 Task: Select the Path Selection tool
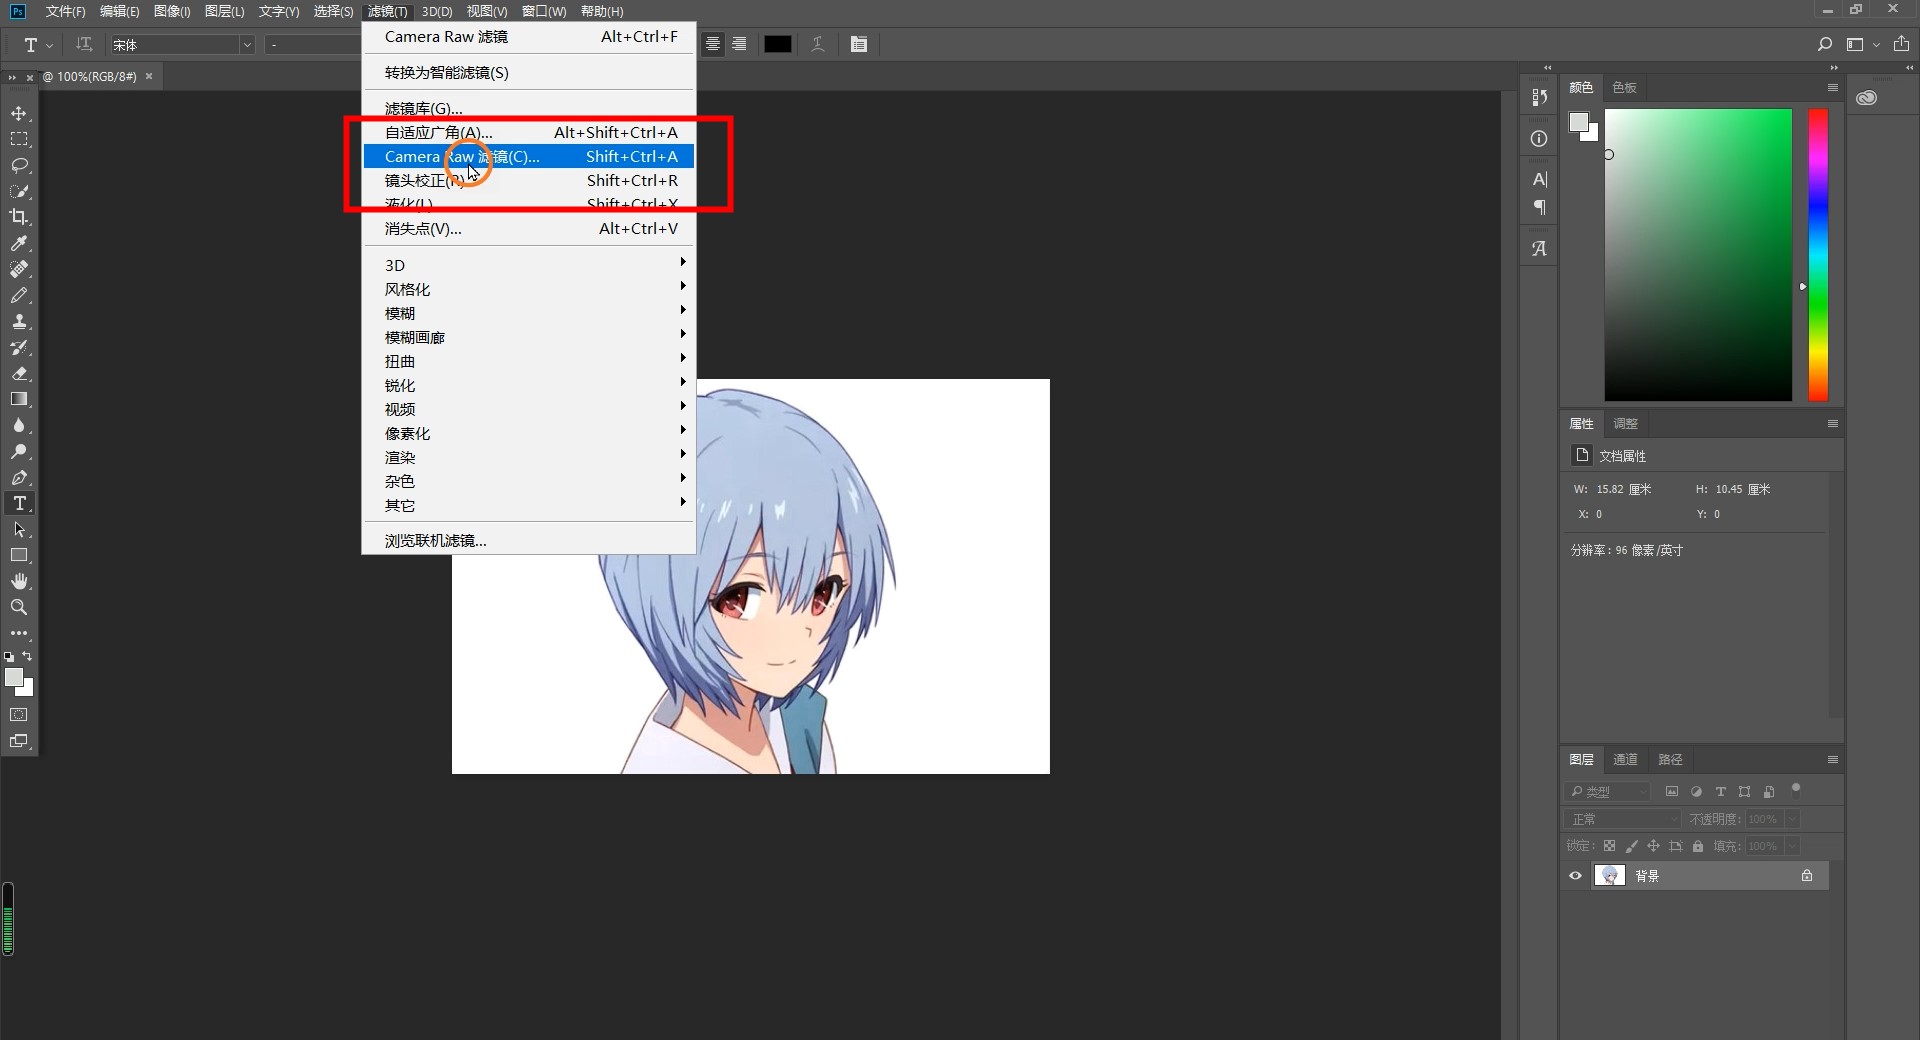click(19, 529)
